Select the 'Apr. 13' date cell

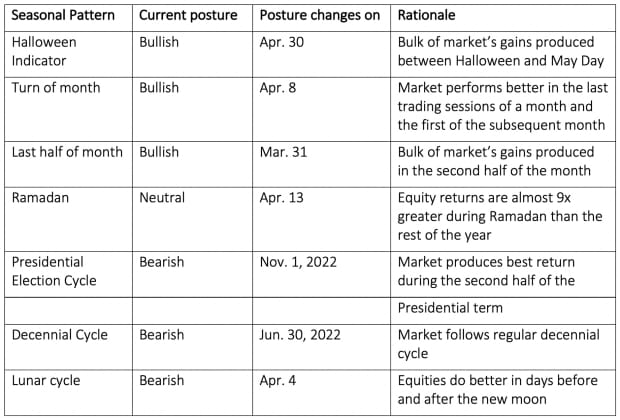click(281, 198)
